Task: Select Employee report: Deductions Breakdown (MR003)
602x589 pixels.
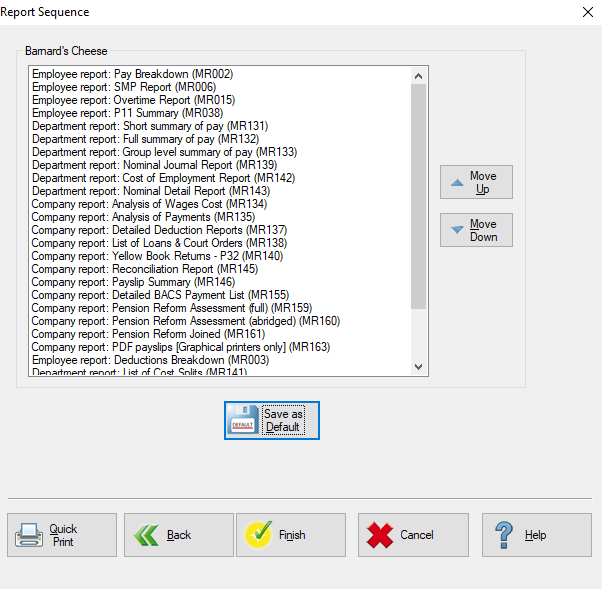Action: coord(142,360)
